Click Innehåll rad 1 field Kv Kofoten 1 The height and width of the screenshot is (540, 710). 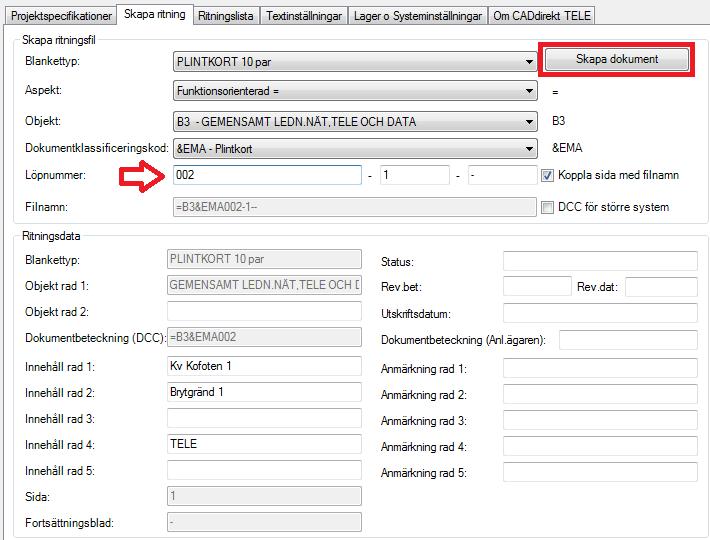[264, 366]
